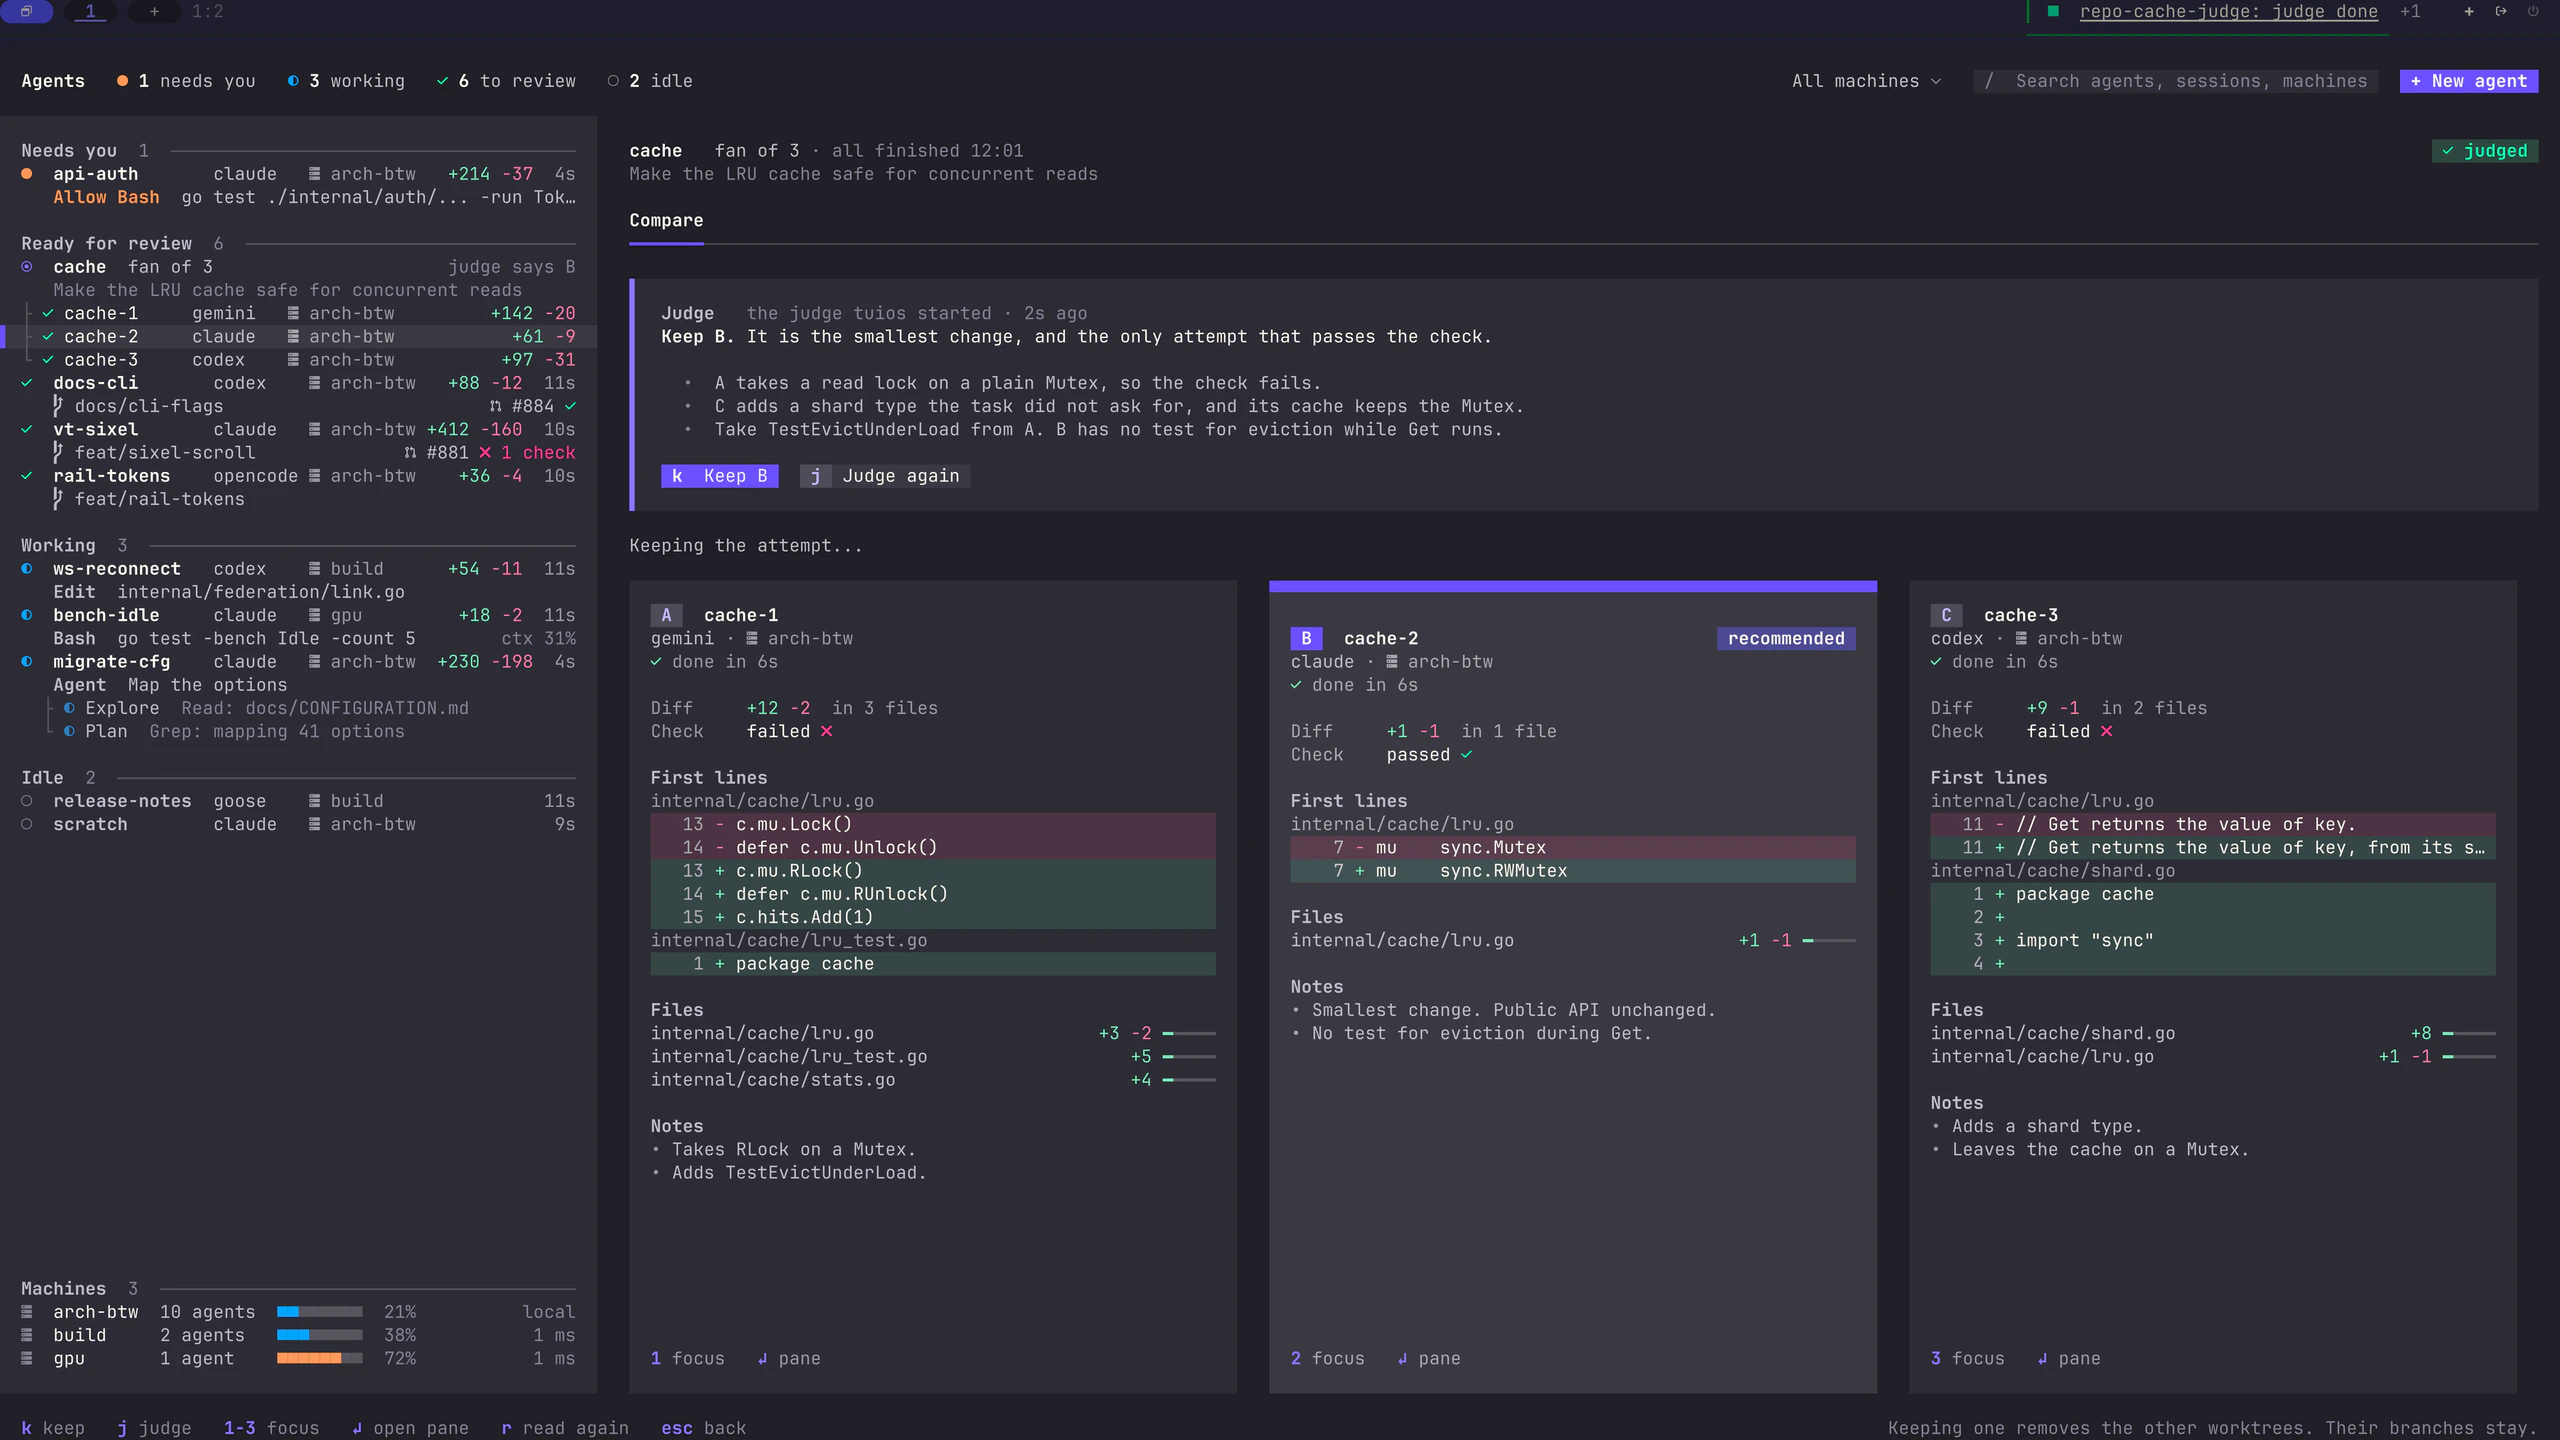
Task: Add a new tab with the plus icon
Action: 154,11
